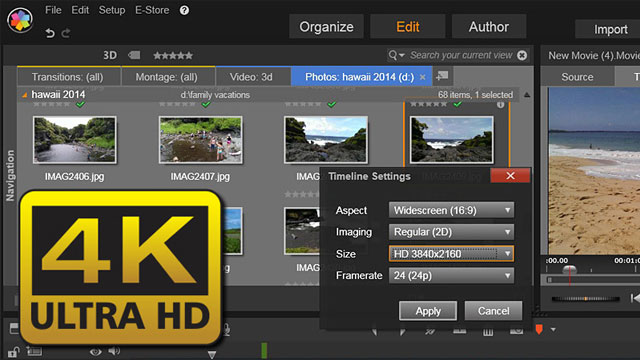This screenshot has height=360, width=640.
Task: Click the beach preview image
Action: [594, 171]
